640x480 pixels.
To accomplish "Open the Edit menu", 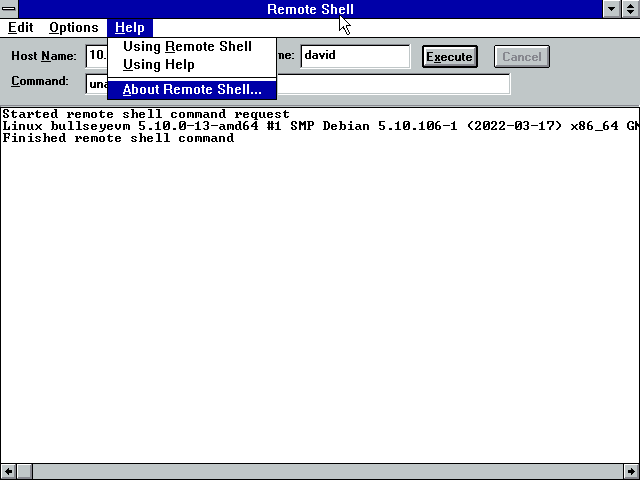I will 20,28.
